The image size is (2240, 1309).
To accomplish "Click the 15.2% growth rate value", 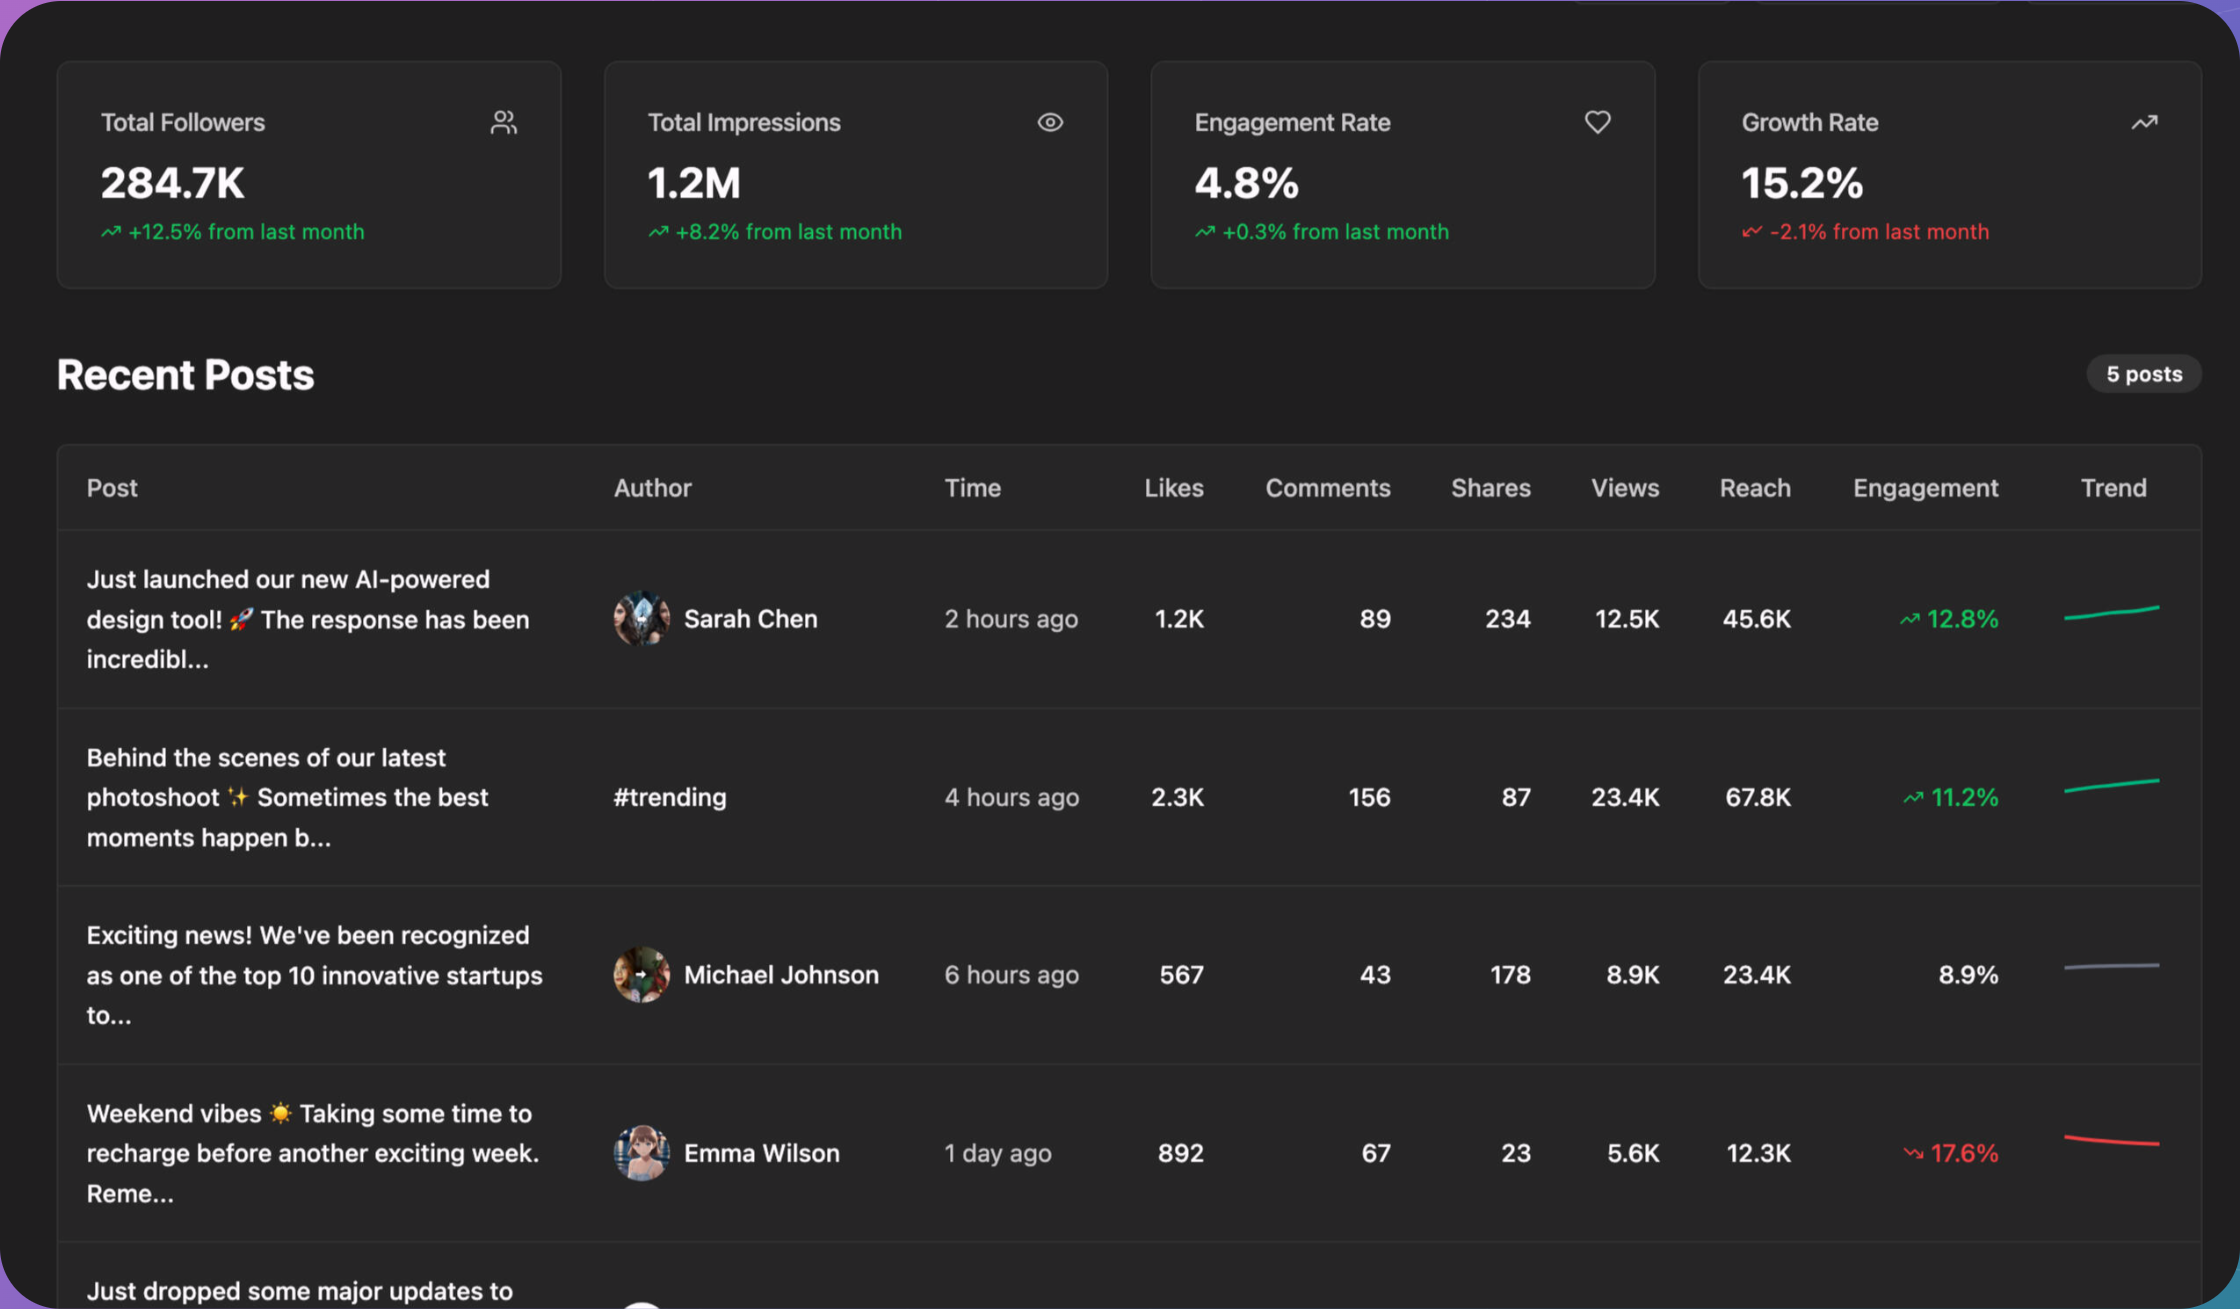I will click(1802, 183).
